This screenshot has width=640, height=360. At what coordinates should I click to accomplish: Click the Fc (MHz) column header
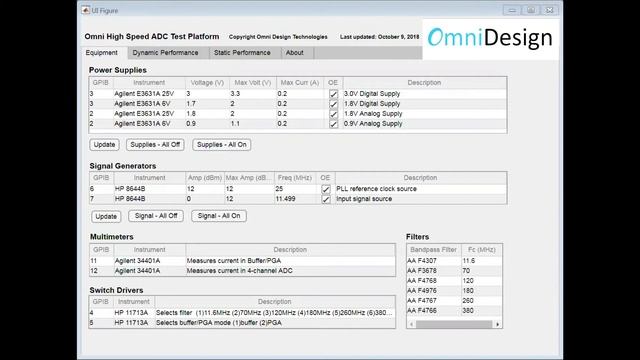click(x=482, y=249)
